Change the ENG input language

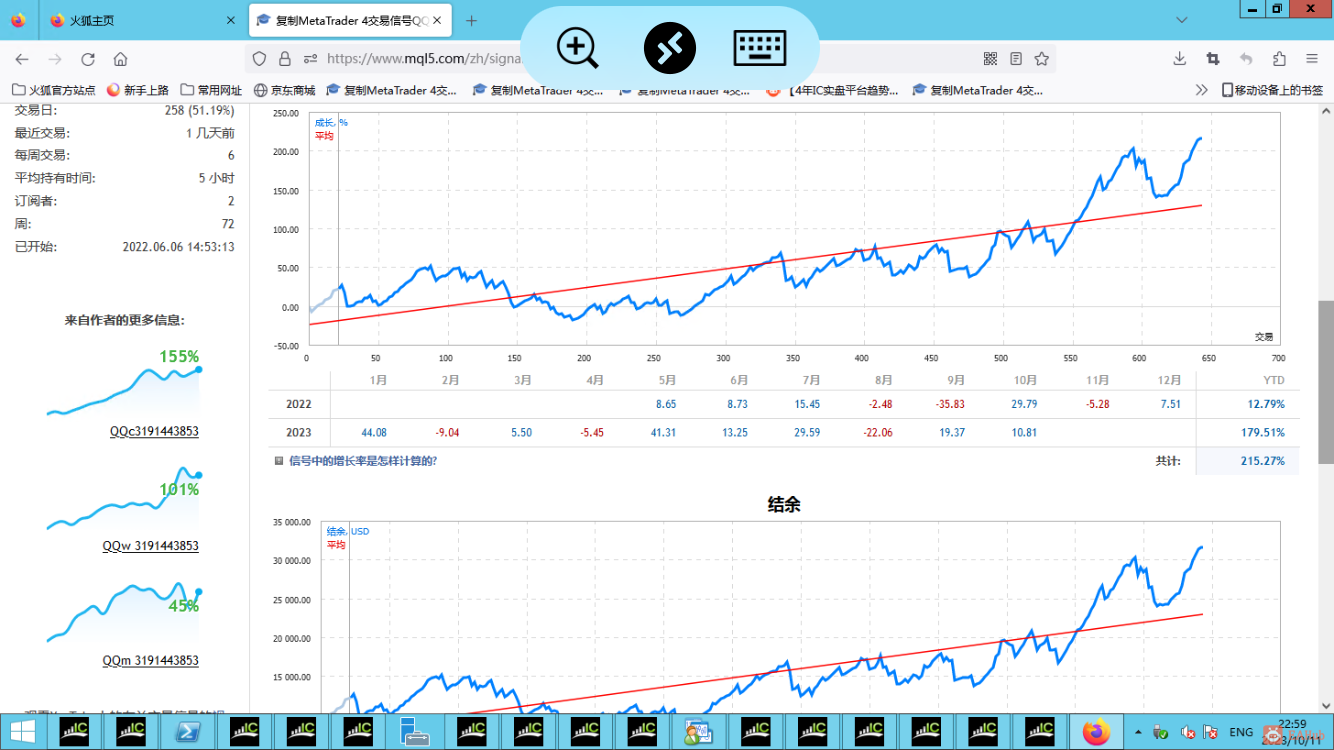pos(1241,732)
